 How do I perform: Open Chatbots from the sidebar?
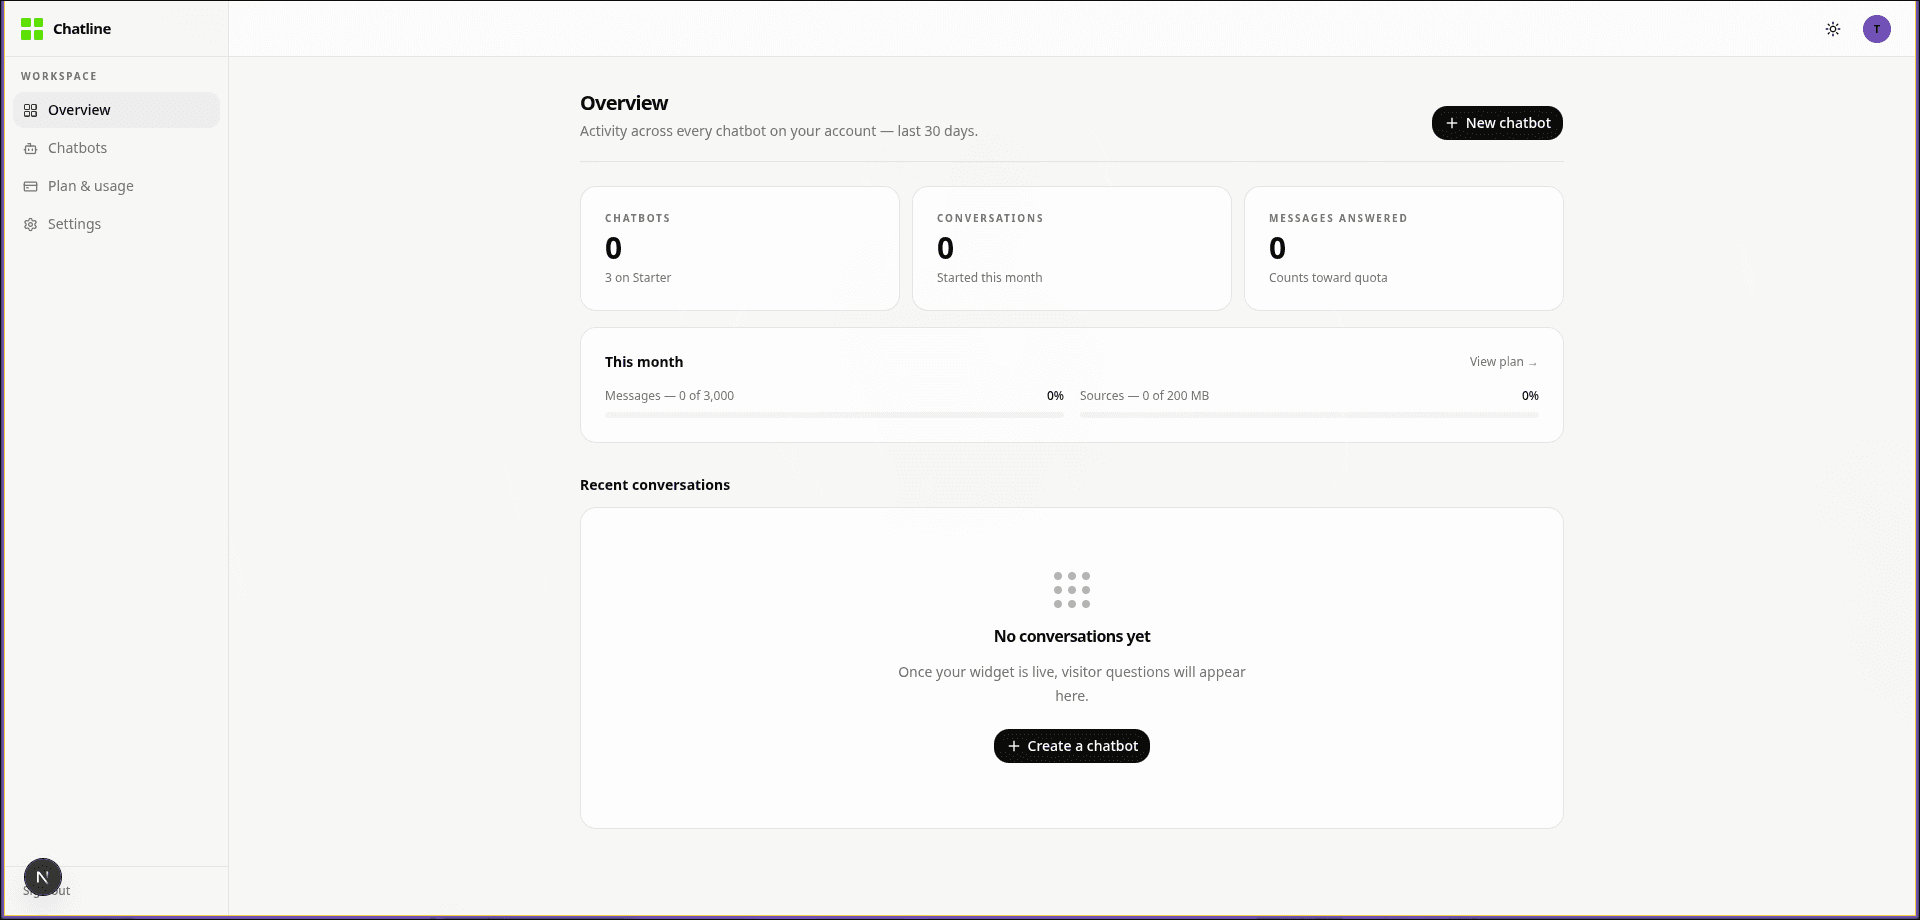(x=116, y=148)
